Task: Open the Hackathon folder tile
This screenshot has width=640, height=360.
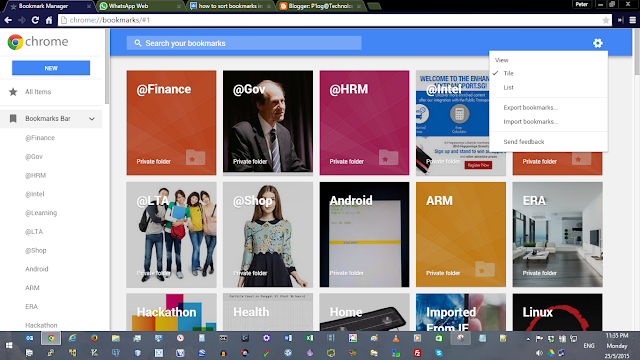Action: point(171,312)
